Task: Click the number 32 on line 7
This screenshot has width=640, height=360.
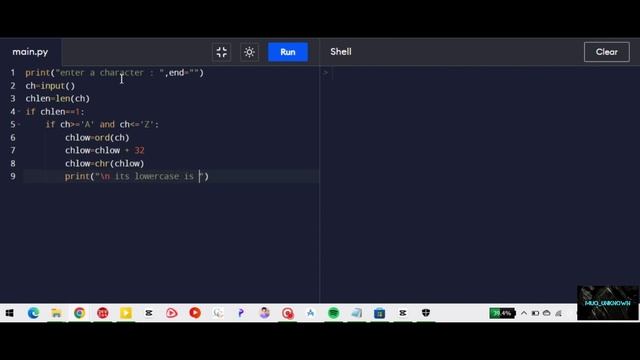Action: tap(139, 151)
